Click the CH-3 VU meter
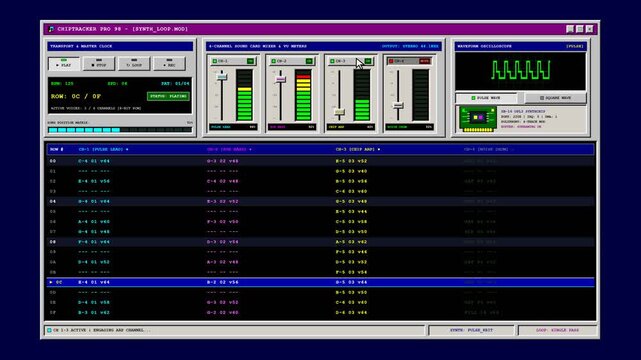 coord(362,95)
